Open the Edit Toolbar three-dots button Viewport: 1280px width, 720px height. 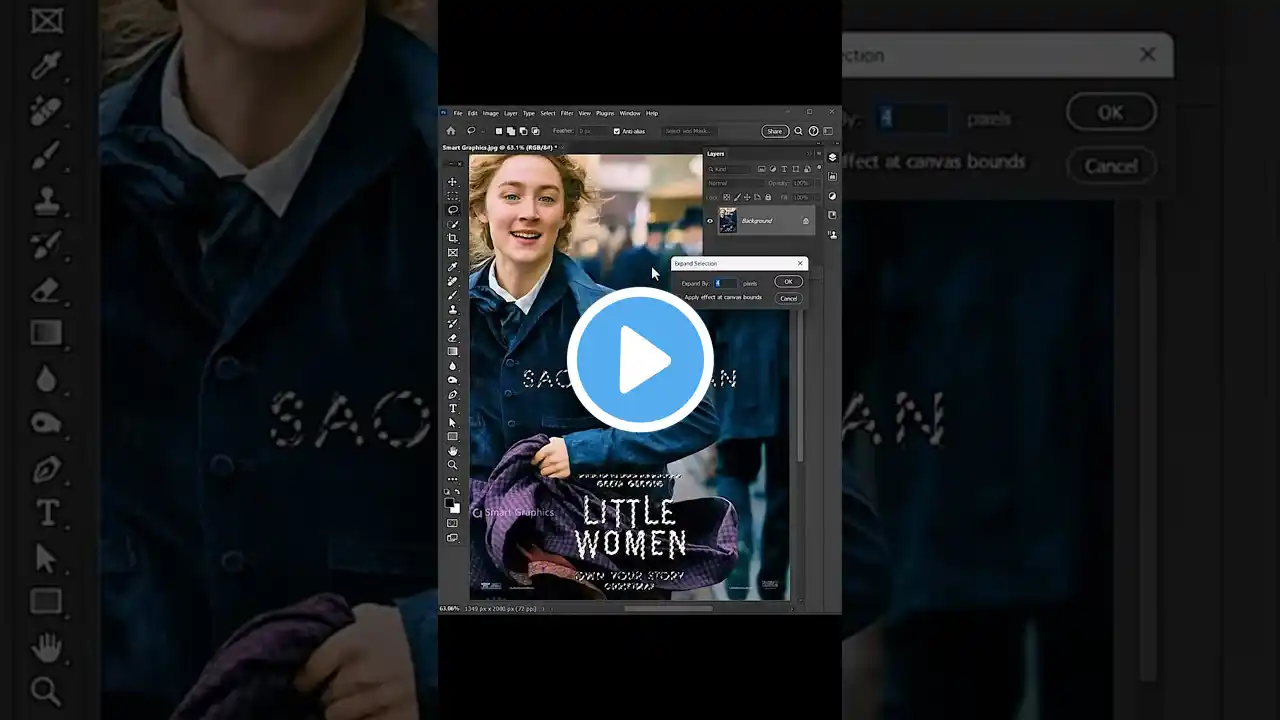coord(452,479)
